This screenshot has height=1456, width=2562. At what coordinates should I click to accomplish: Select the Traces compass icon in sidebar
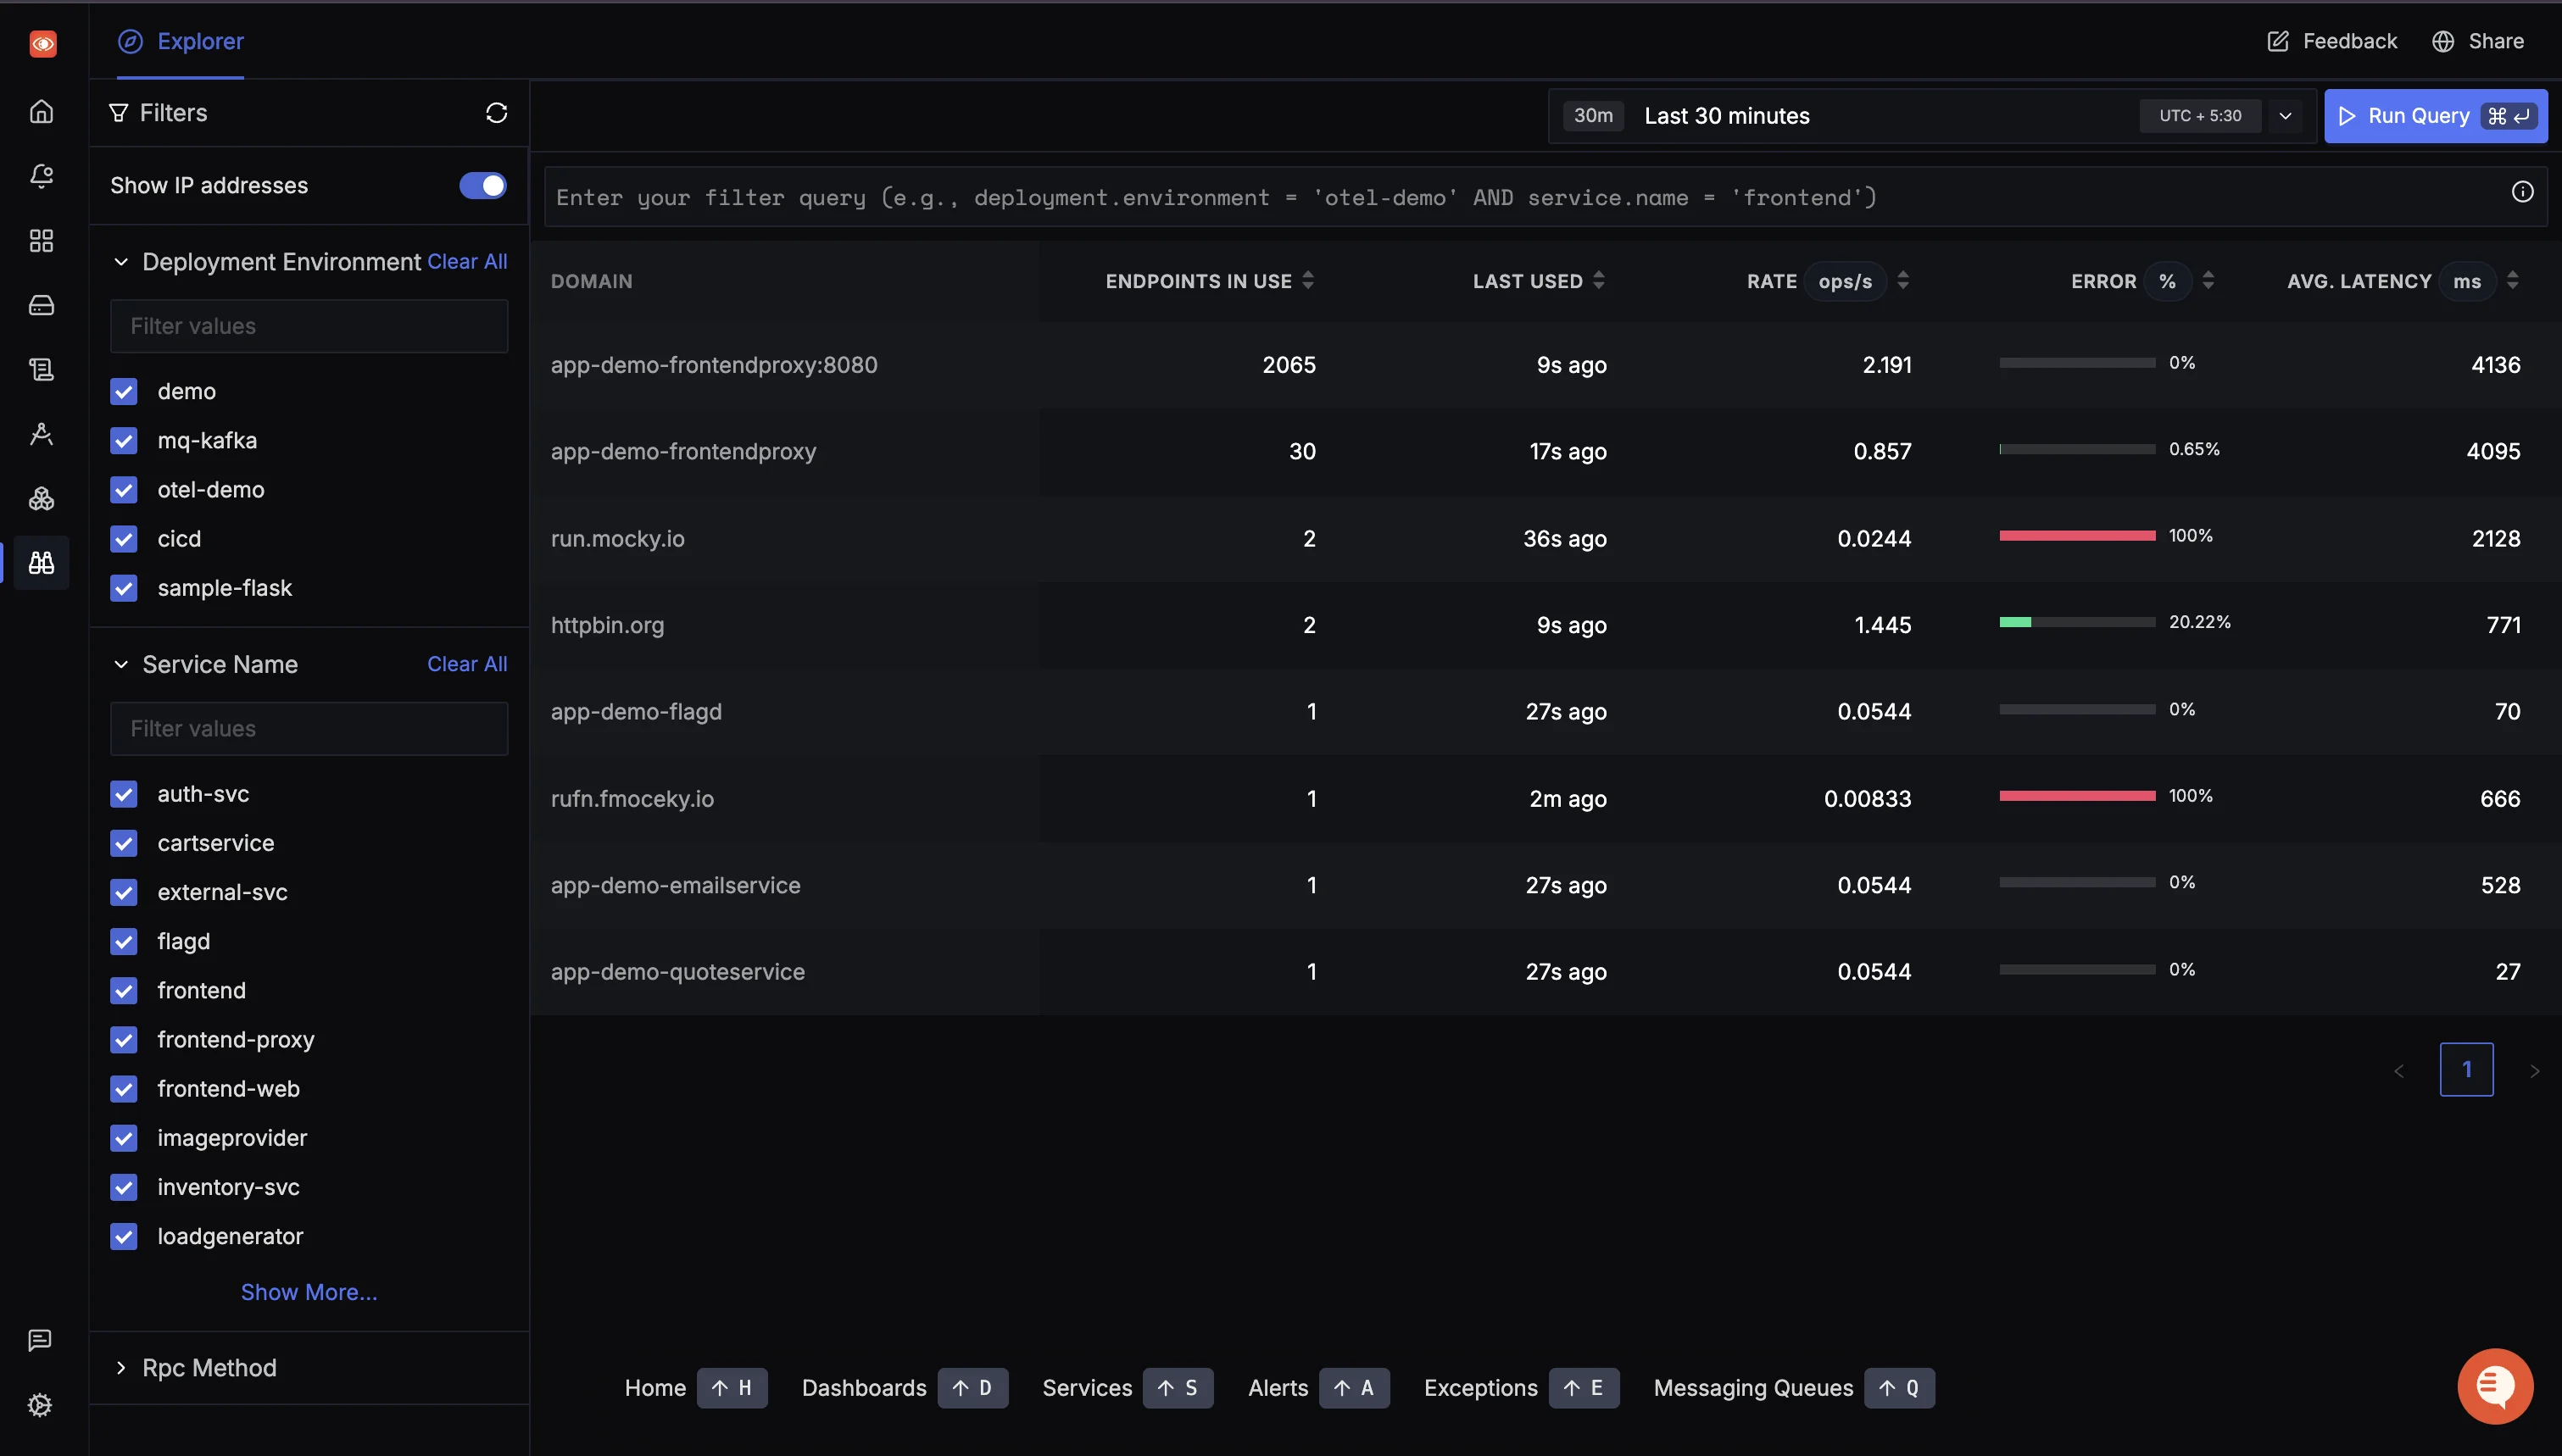[41, 433]
